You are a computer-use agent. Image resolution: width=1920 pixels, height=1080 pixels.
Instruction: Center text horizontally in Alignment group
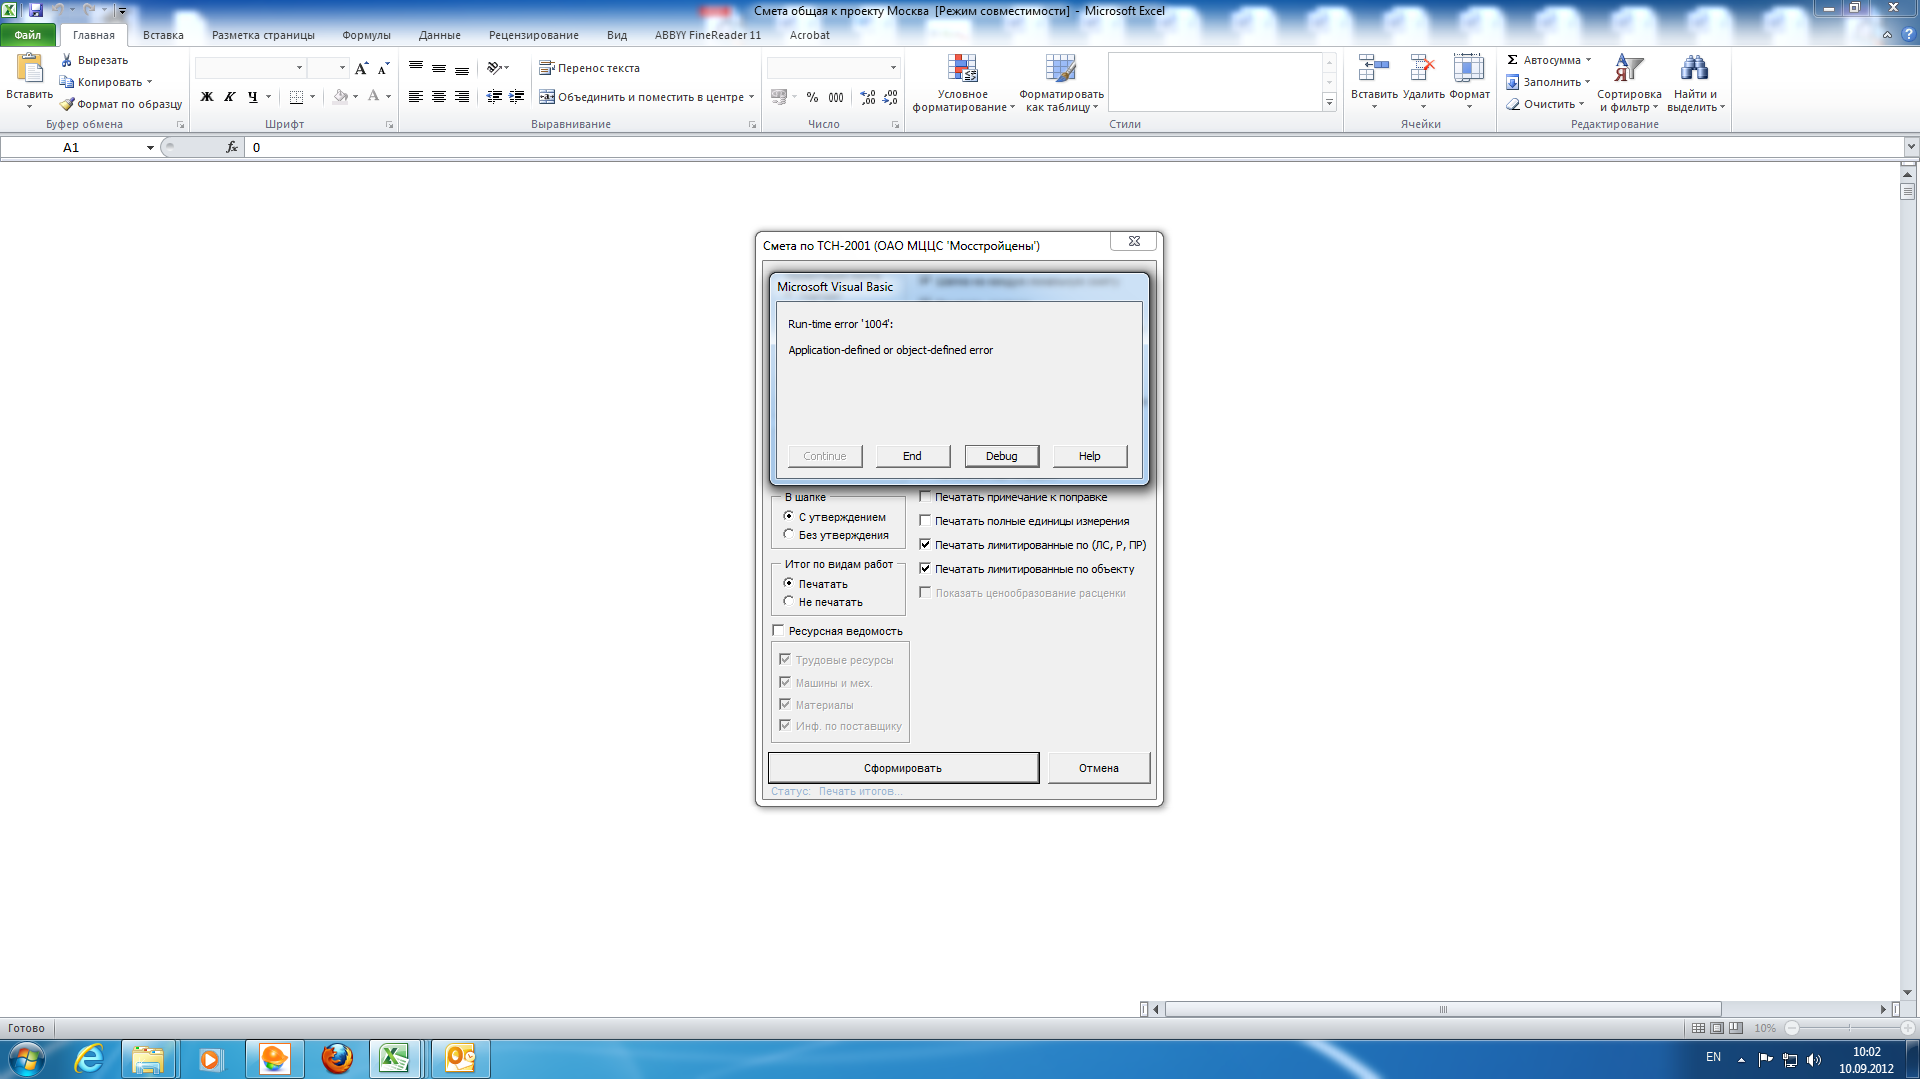click(x=439, y=97)
